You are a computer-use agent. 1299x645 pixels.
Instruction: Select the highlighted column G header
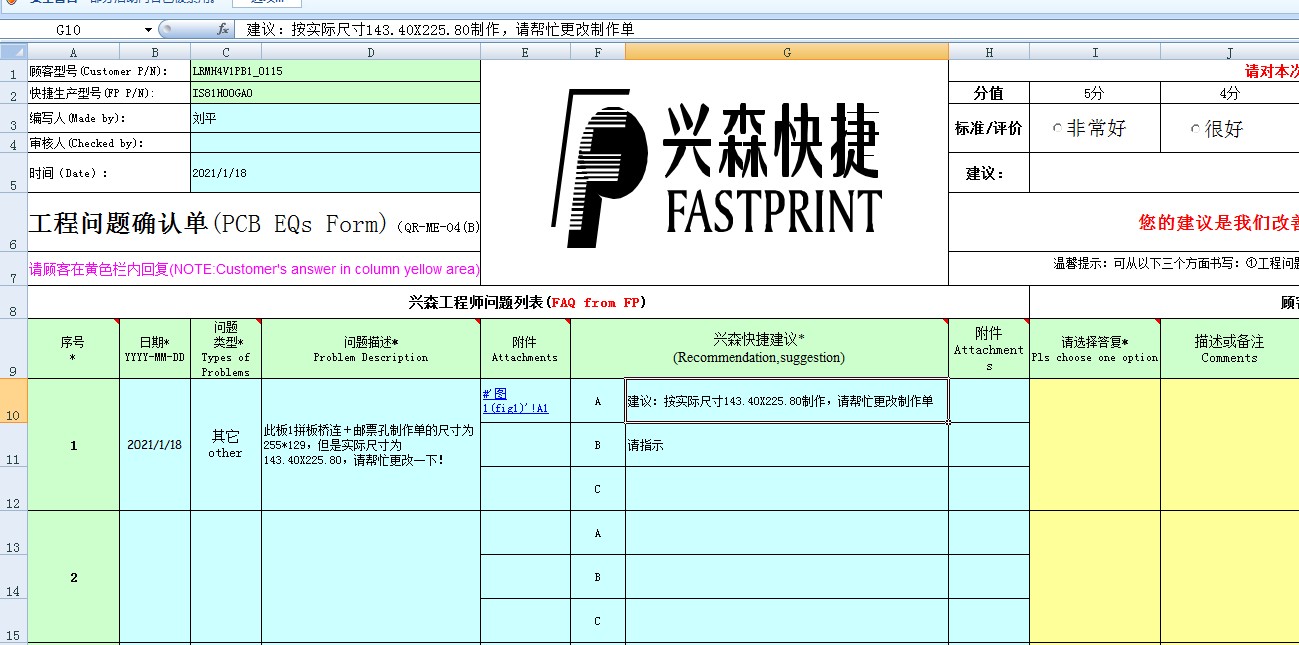[x=787, y=51]
